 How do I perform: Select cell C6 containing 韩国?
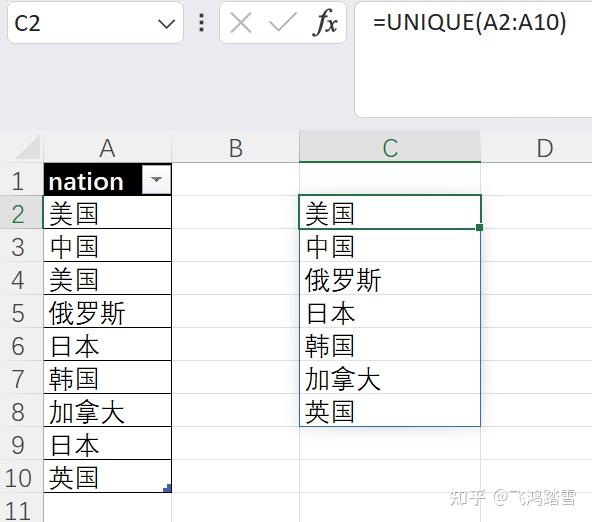click(390, 345)
